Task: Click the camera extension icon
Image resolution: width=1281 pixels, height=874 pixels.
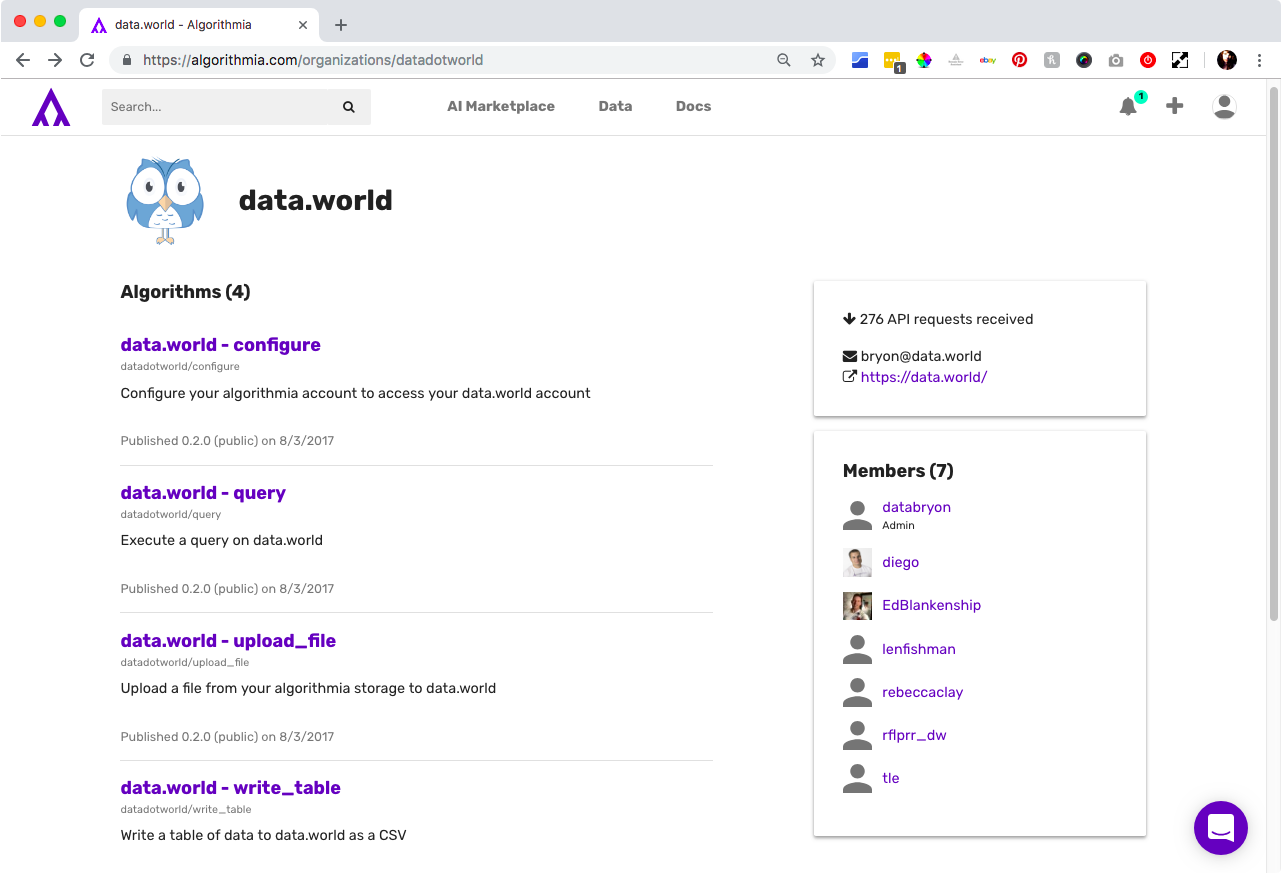Action: tap(1116, 60)
